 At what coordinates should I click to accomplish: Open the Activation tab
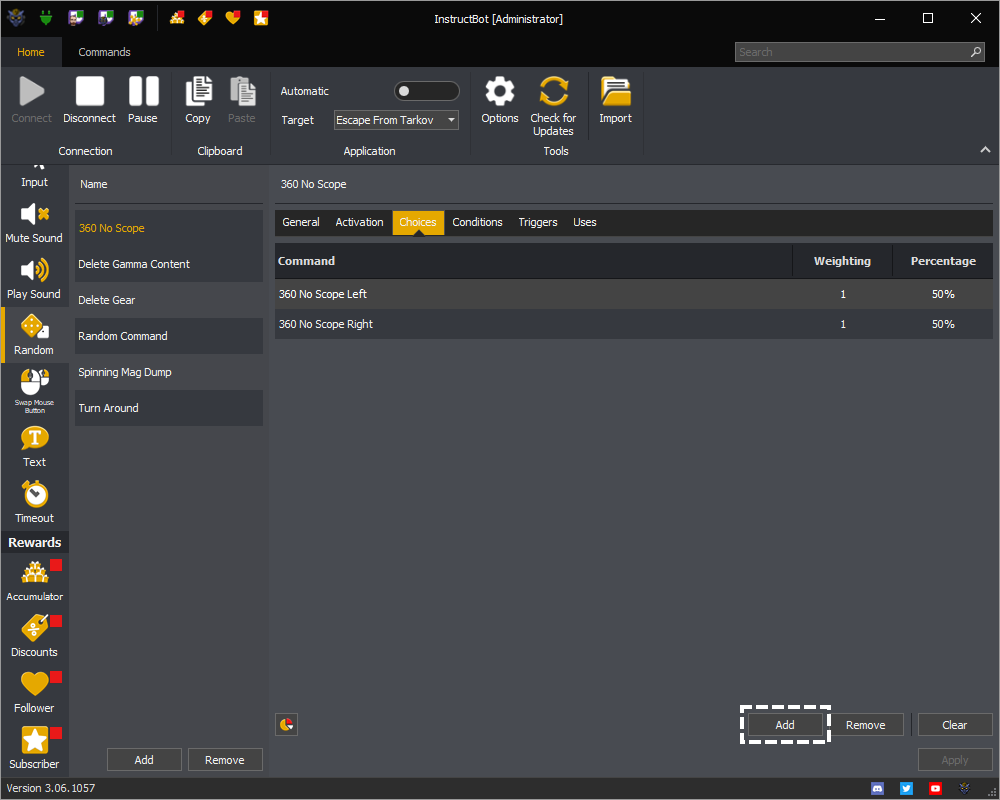click(360, 222)
